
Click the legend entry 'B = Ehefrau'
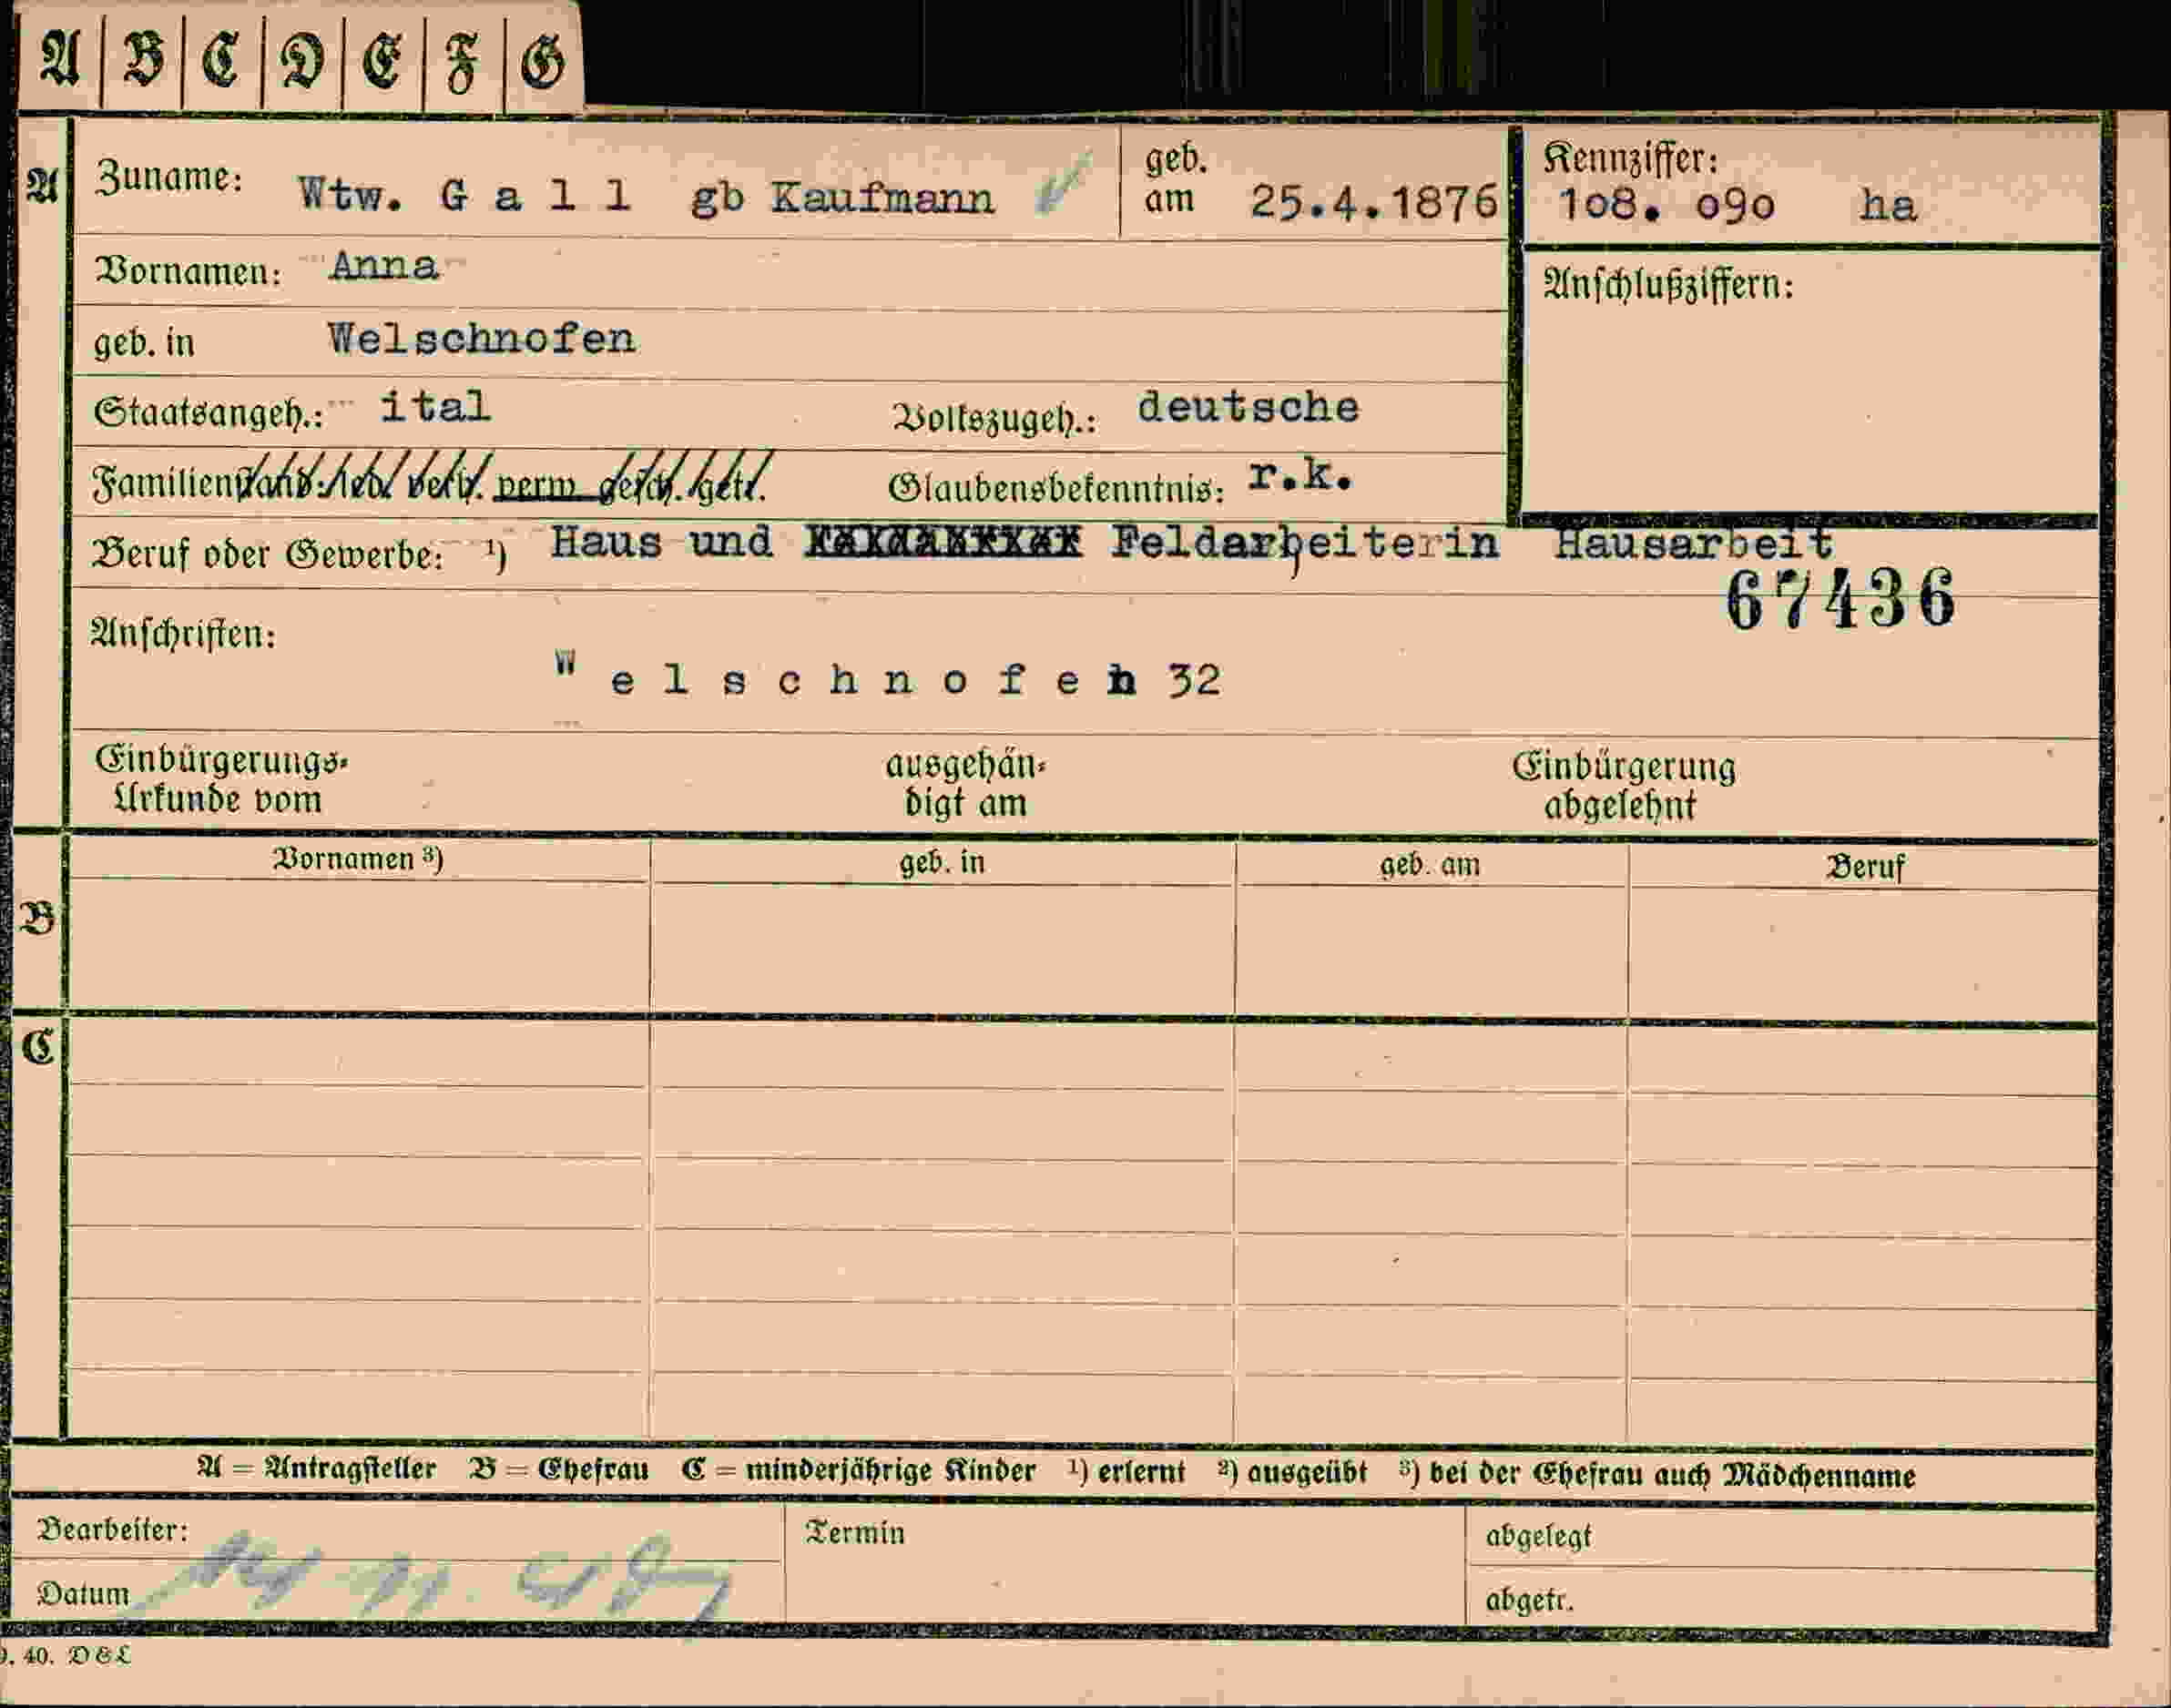pos(559,1470)
